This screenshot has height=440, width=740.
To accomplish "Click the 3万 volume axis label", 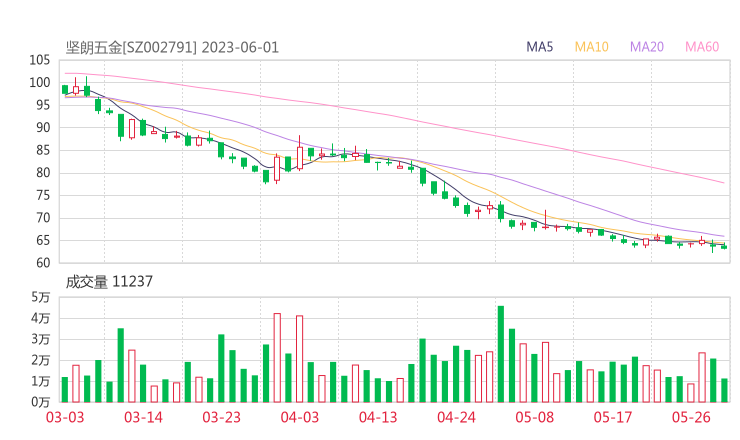I will (x=41, y=339).
